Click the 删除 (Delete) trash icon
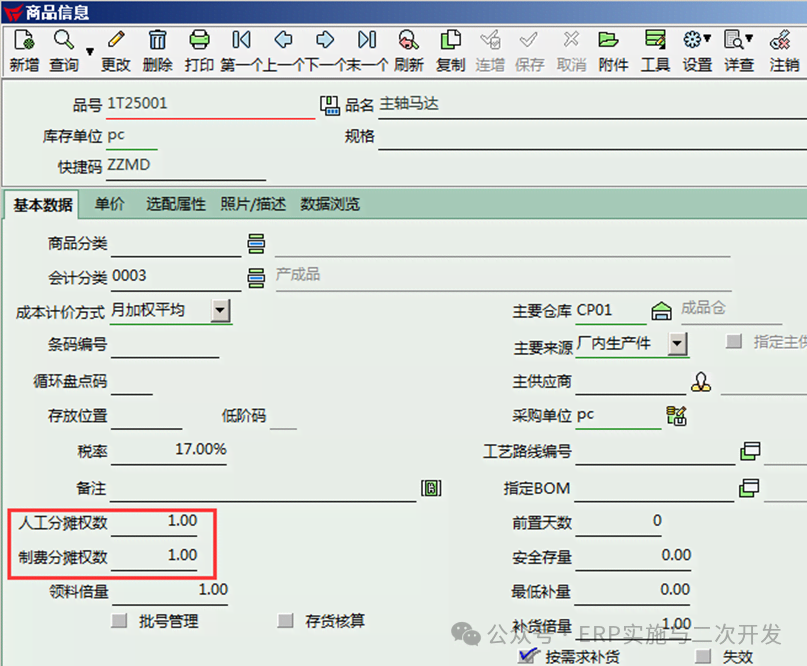 [158, 41]
